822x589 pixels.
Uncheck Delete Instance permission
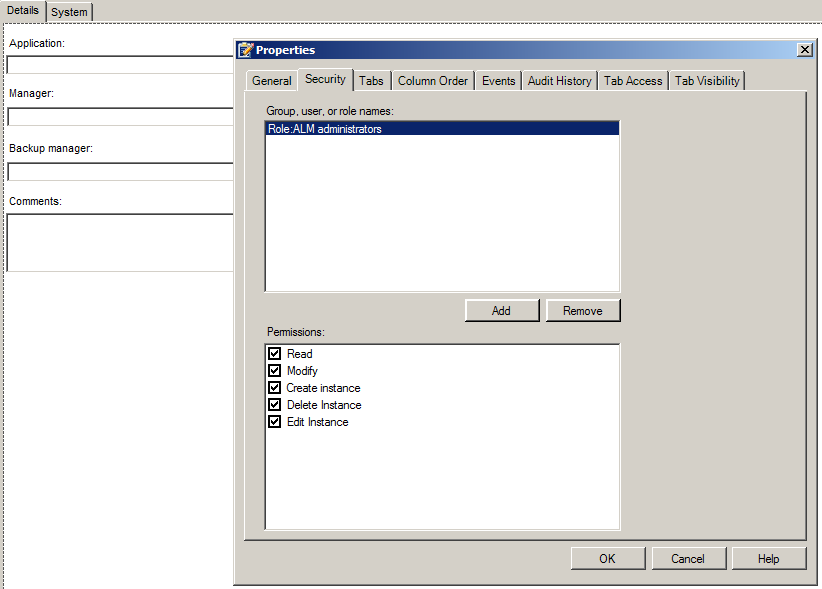coord(274,404)
